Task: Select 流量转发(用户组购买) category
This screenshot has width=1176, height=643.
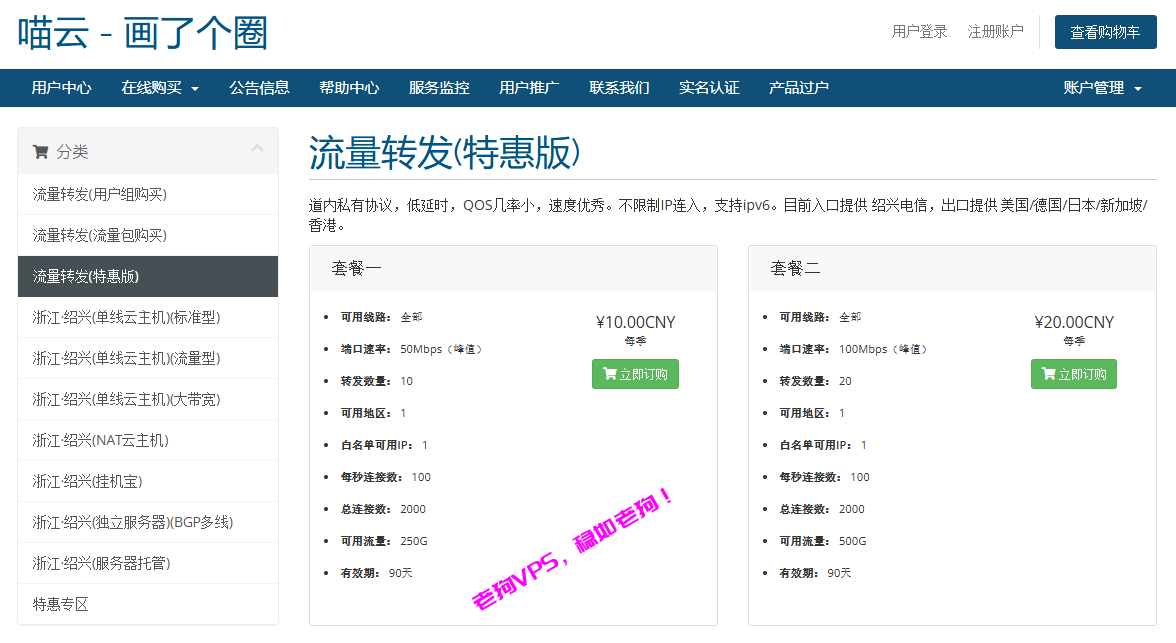Action: click(100, 194)
